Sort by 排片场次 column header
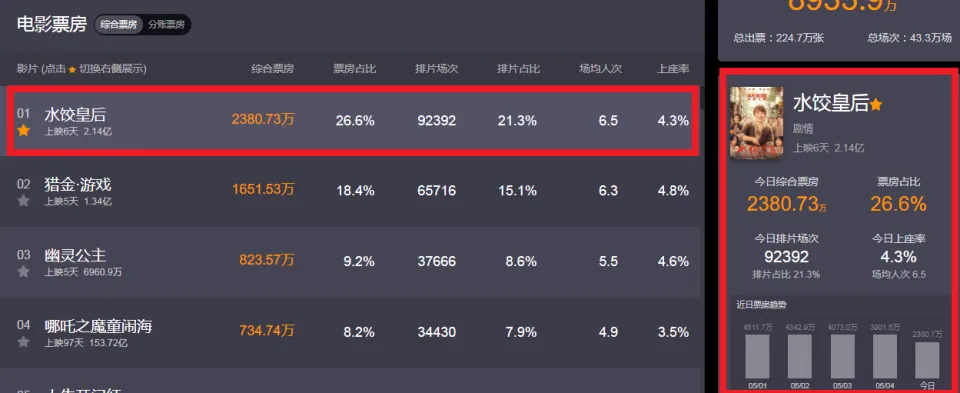This screenshot has height=393, width=960. coord(437,69)
